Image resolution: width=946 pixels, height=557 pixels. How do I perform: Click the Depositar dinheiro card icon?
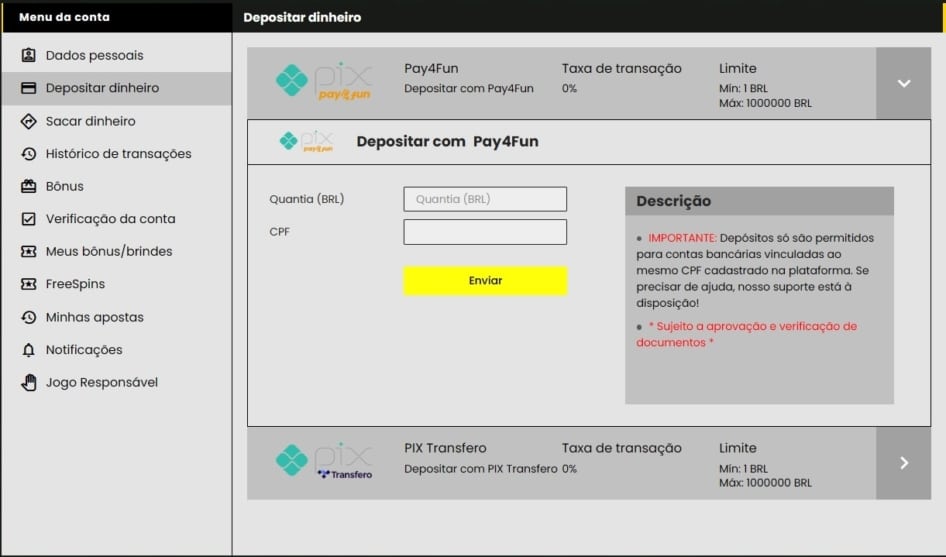coord(28,88)
